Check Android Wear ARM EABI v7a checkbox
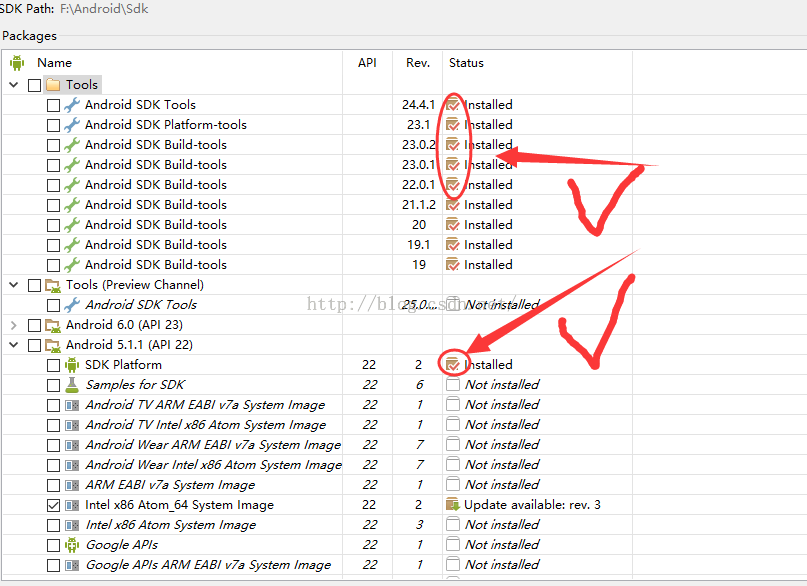 pos(53,446)
